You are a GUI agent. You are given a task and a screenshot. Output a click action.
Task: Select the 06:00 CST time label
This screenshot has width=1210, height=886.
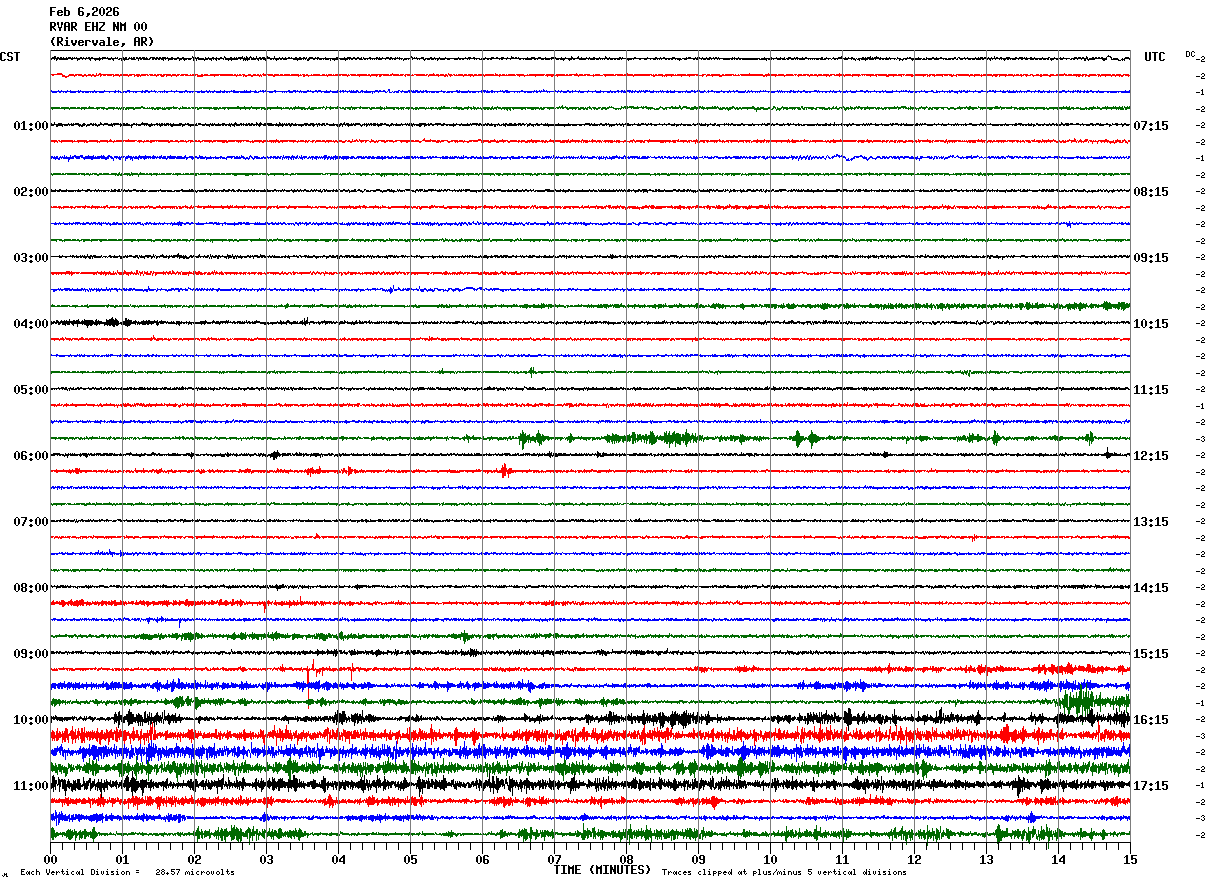31,456
